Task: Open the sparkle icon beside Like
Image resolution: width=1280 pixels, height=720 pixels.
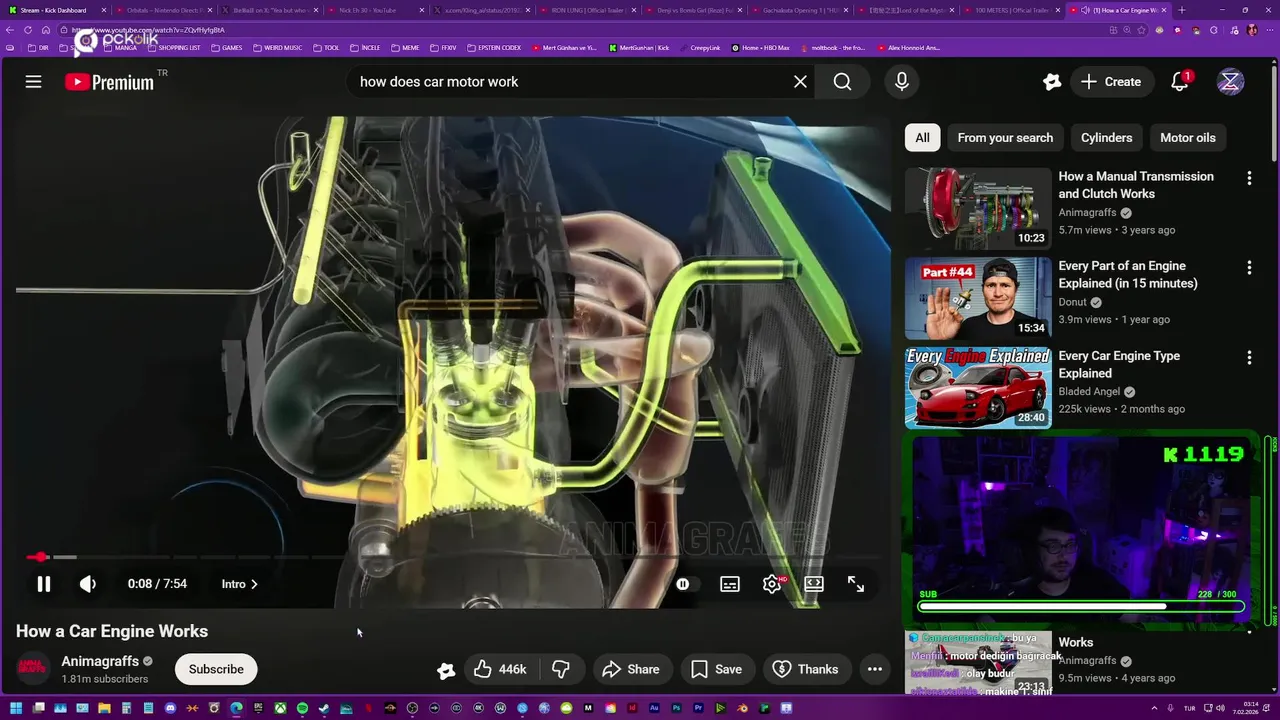Action: coord(446,670)
